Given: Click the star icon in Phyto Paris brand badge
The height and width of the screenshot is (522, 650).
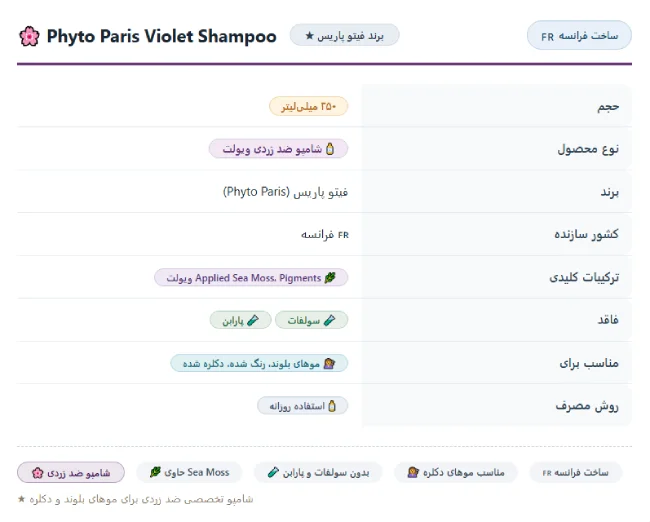Looking at the screenshot, I should click(309, 36).
